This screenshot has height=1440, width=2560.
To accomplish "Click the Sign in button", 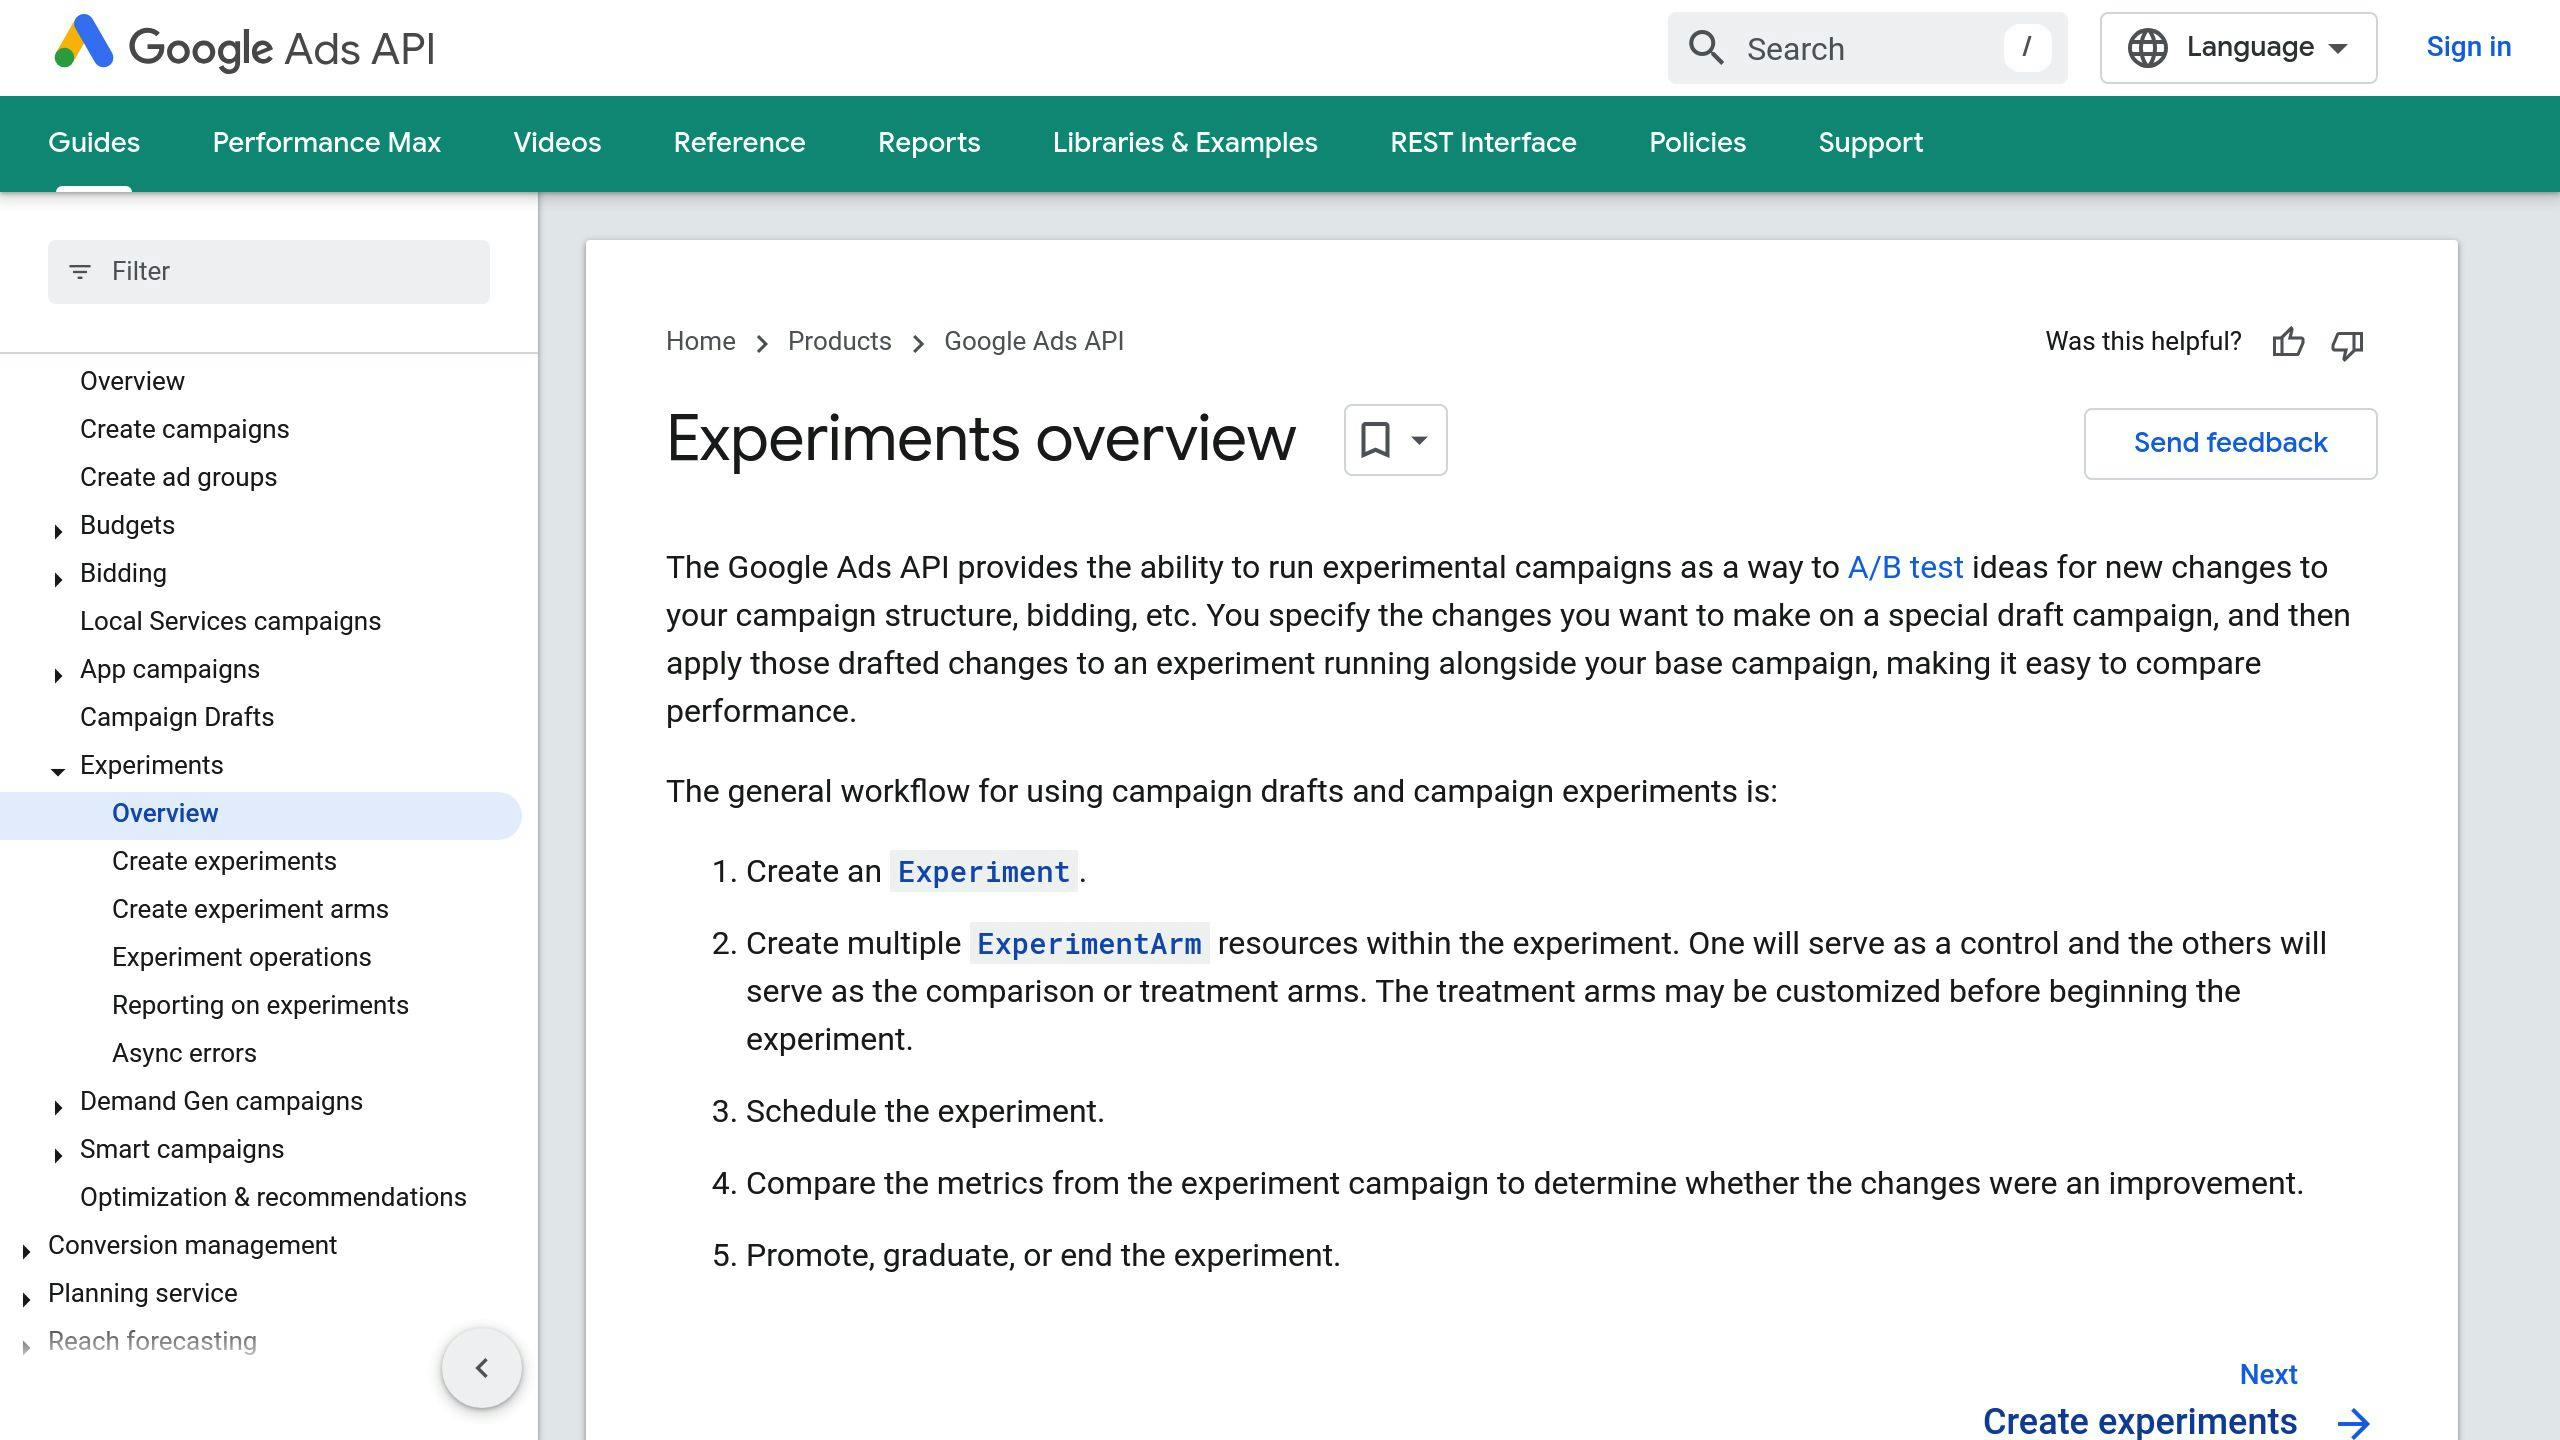I will click(x=2470, y=46).
